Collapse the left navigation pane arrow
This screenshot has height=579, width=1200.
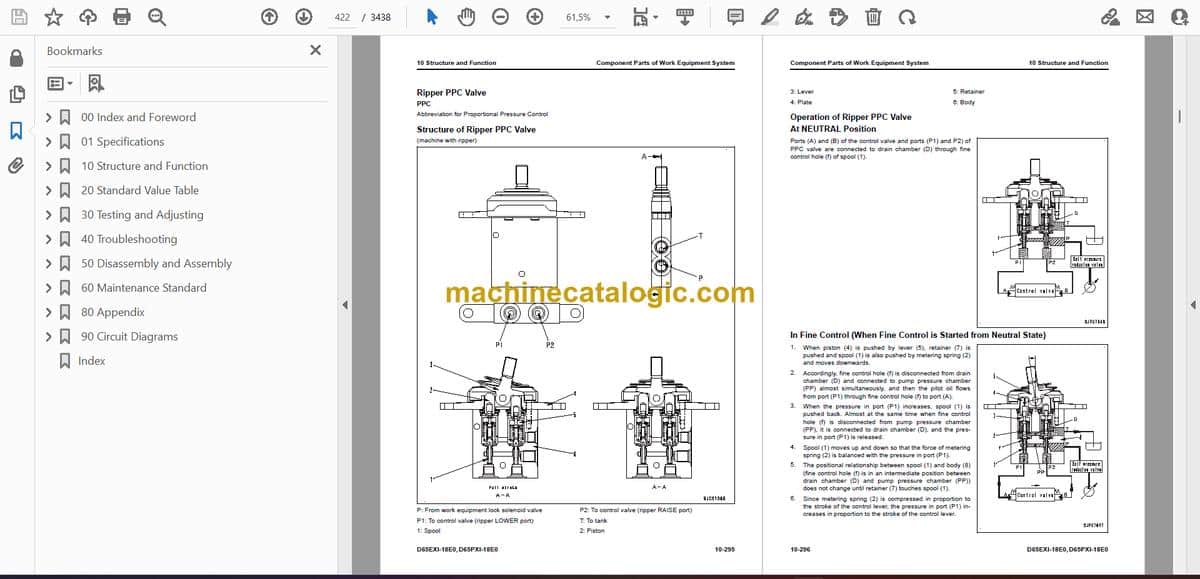pyautogui.click(x=344, y=305)
